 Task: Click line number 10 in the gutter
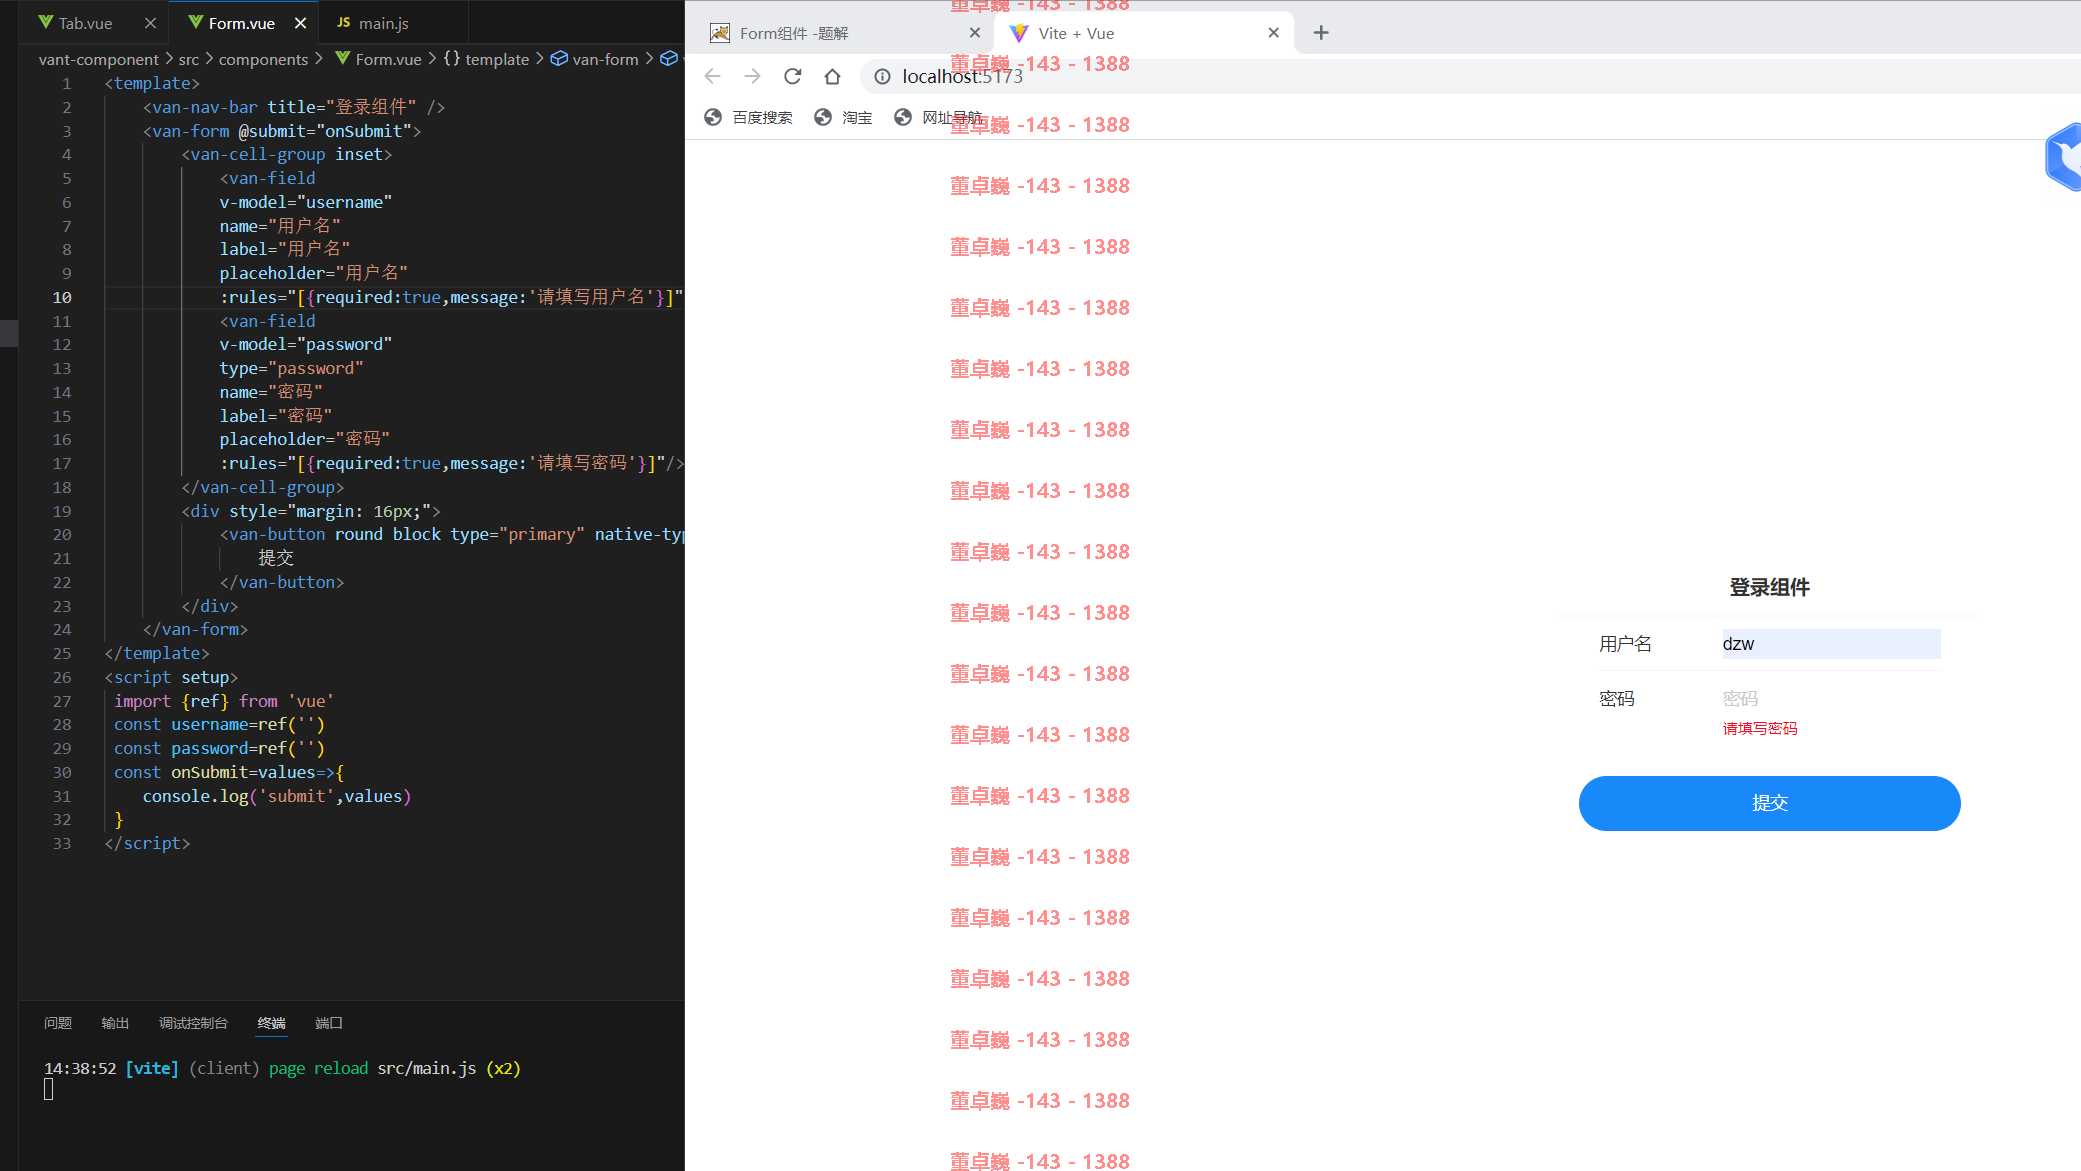click(x=62, y=297)
